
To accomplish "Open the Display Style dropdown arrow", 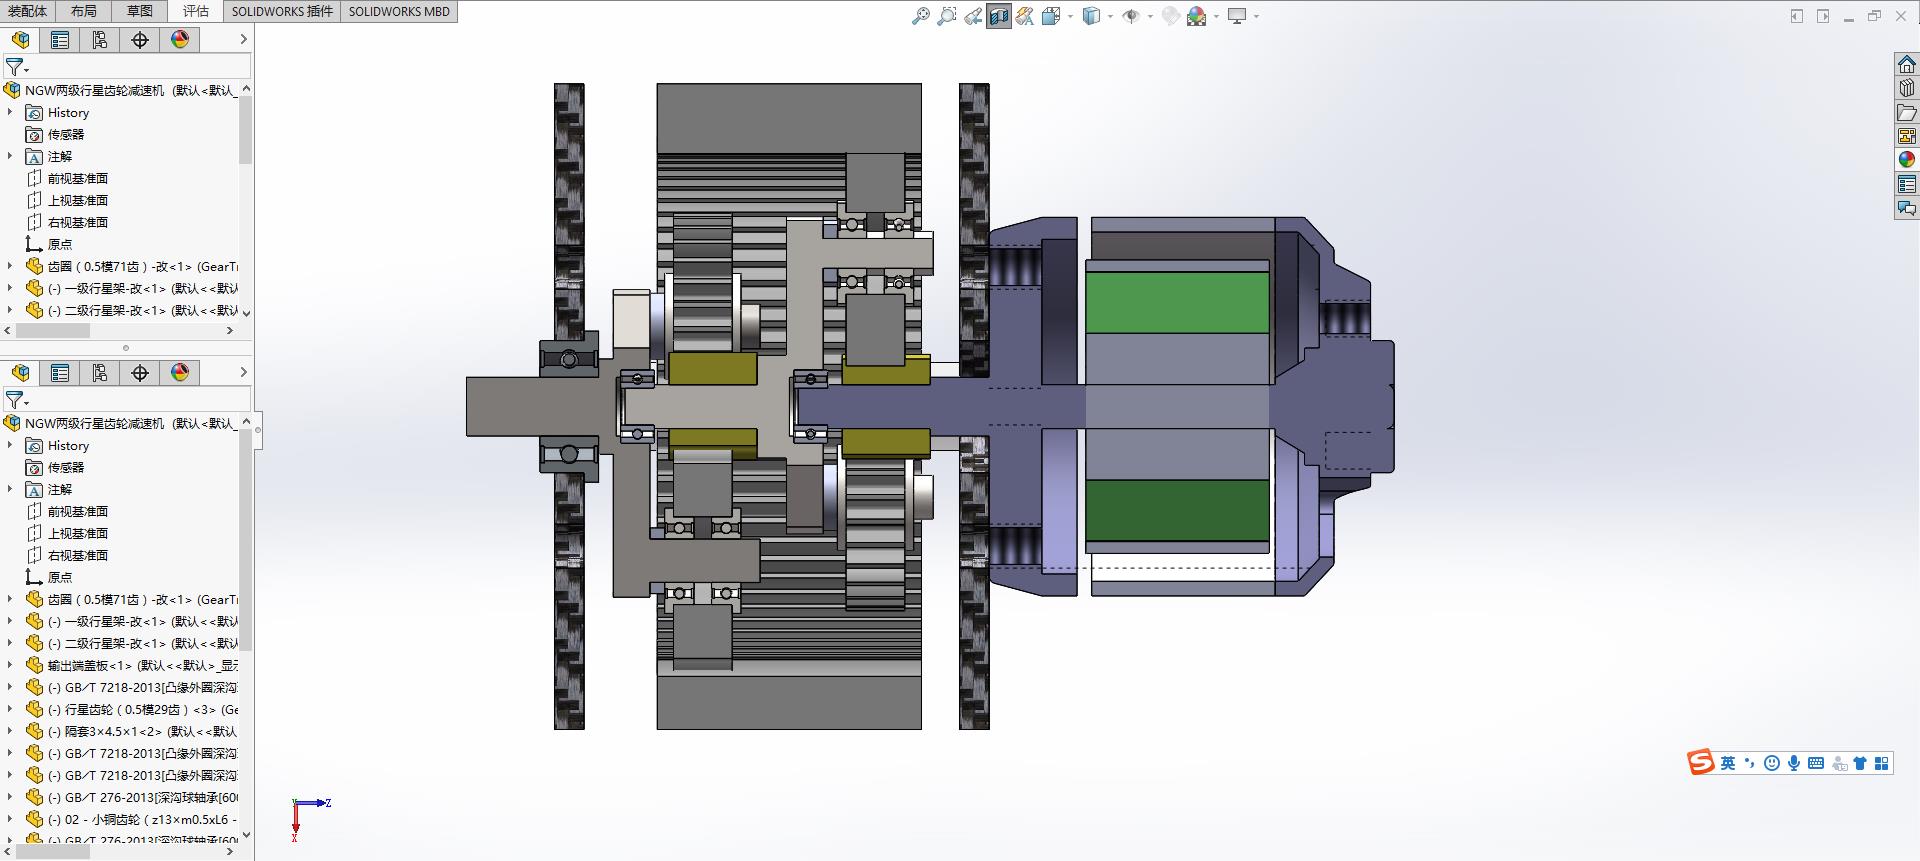I will 1110,16.
